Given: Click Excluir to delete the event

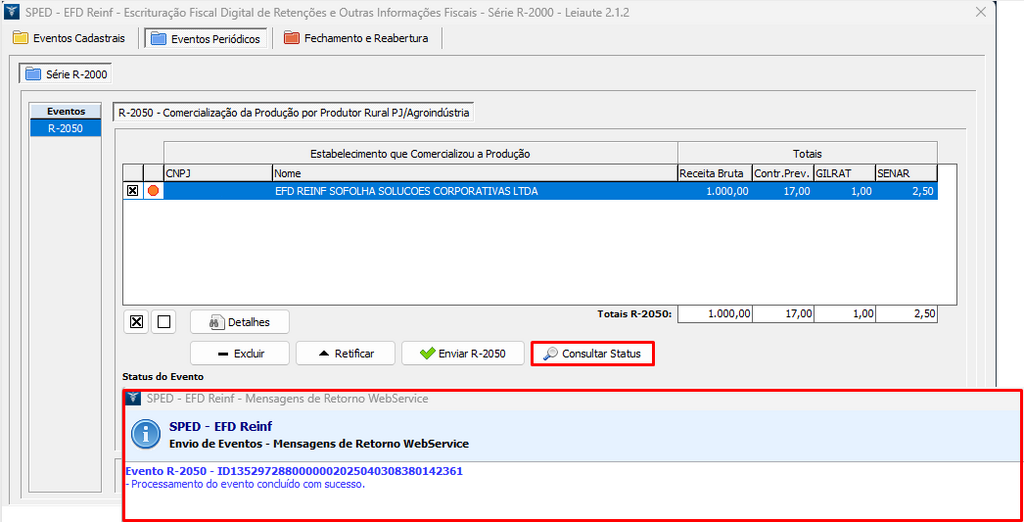Looking at the screenshot, I should point(240,353).
